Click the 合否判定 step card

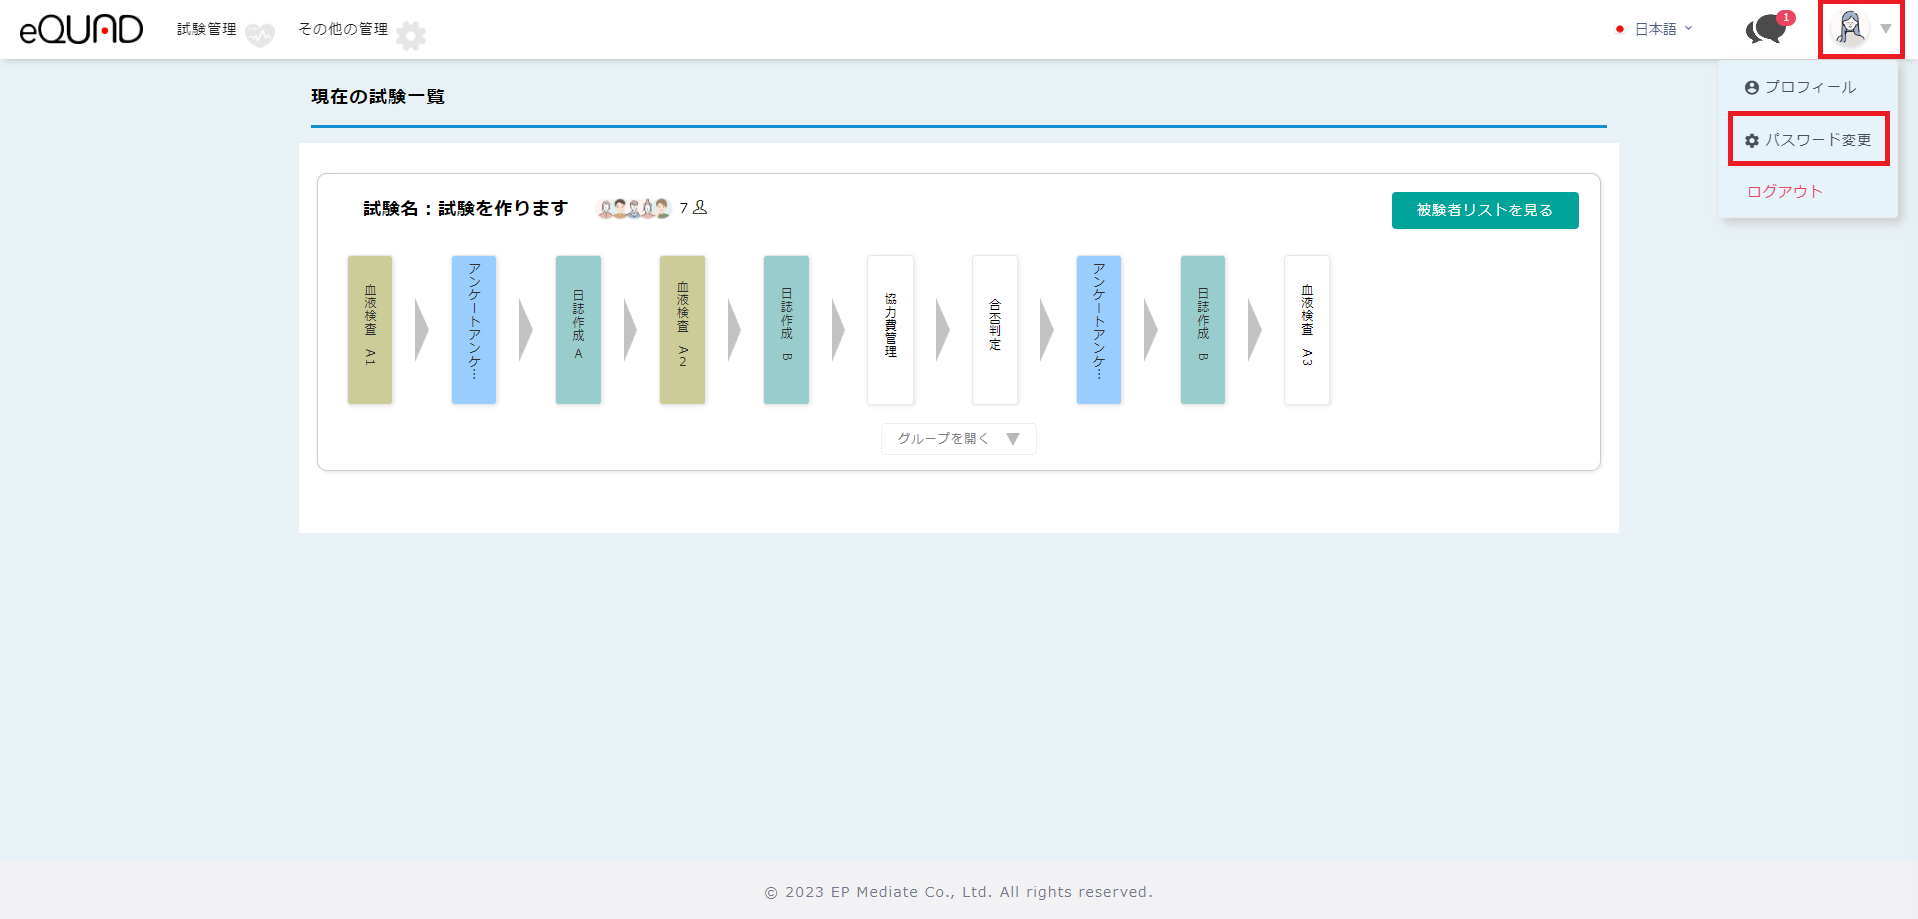pos(994,329)
